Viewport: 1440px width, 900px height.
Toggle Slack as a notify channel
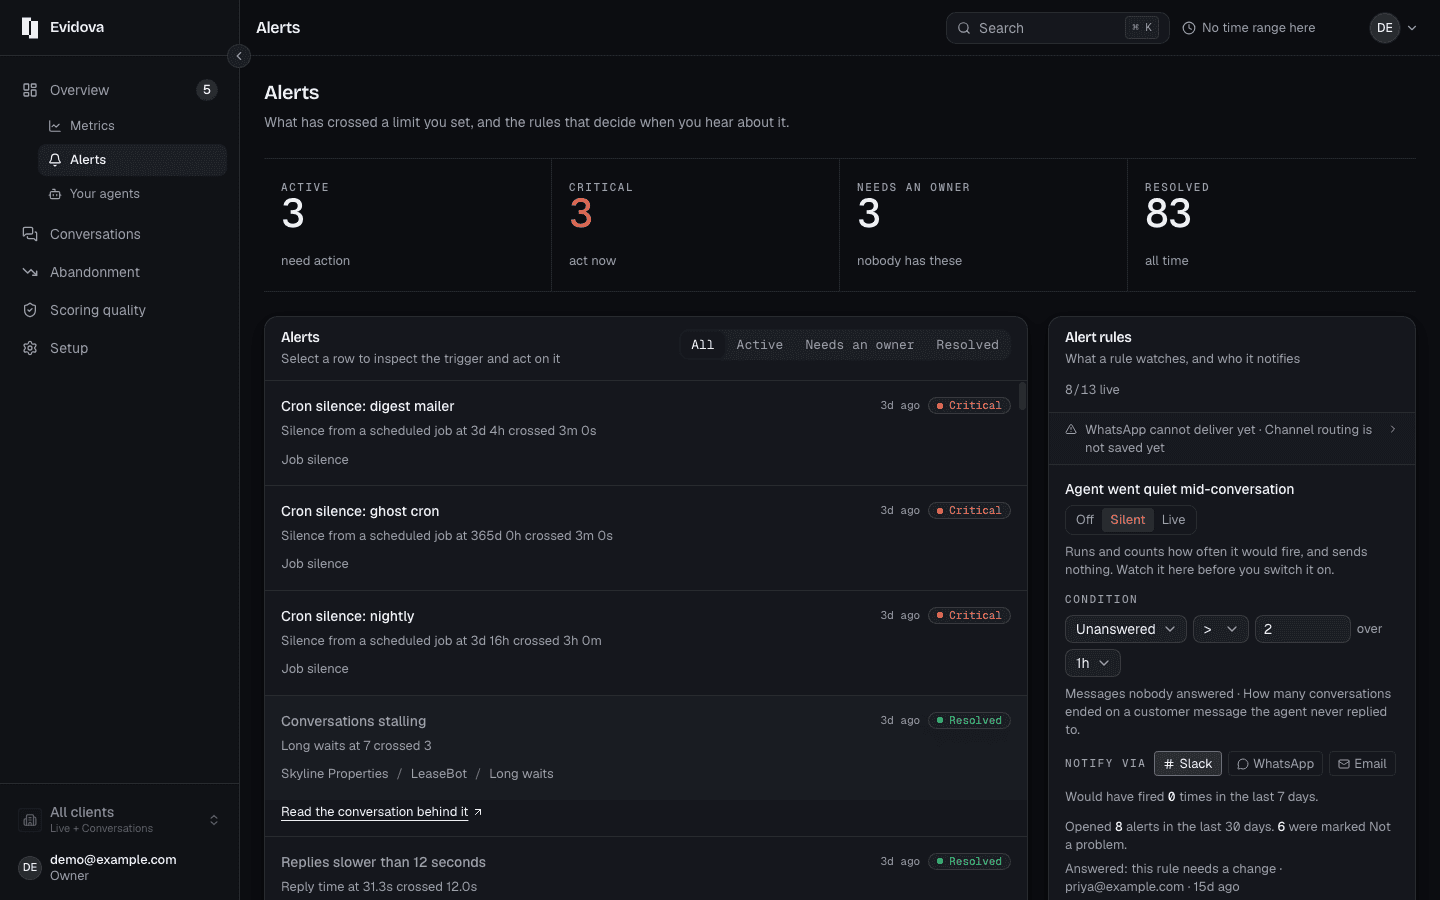point(1188,764)
